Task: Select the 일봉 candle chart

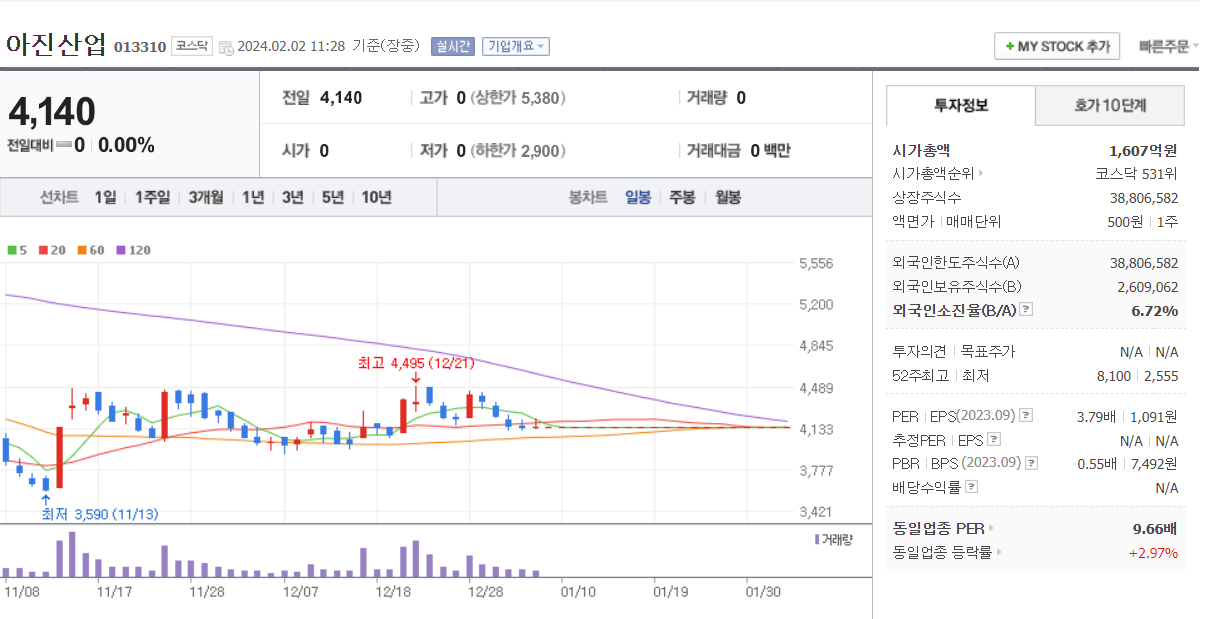Action: pos(638,197)
